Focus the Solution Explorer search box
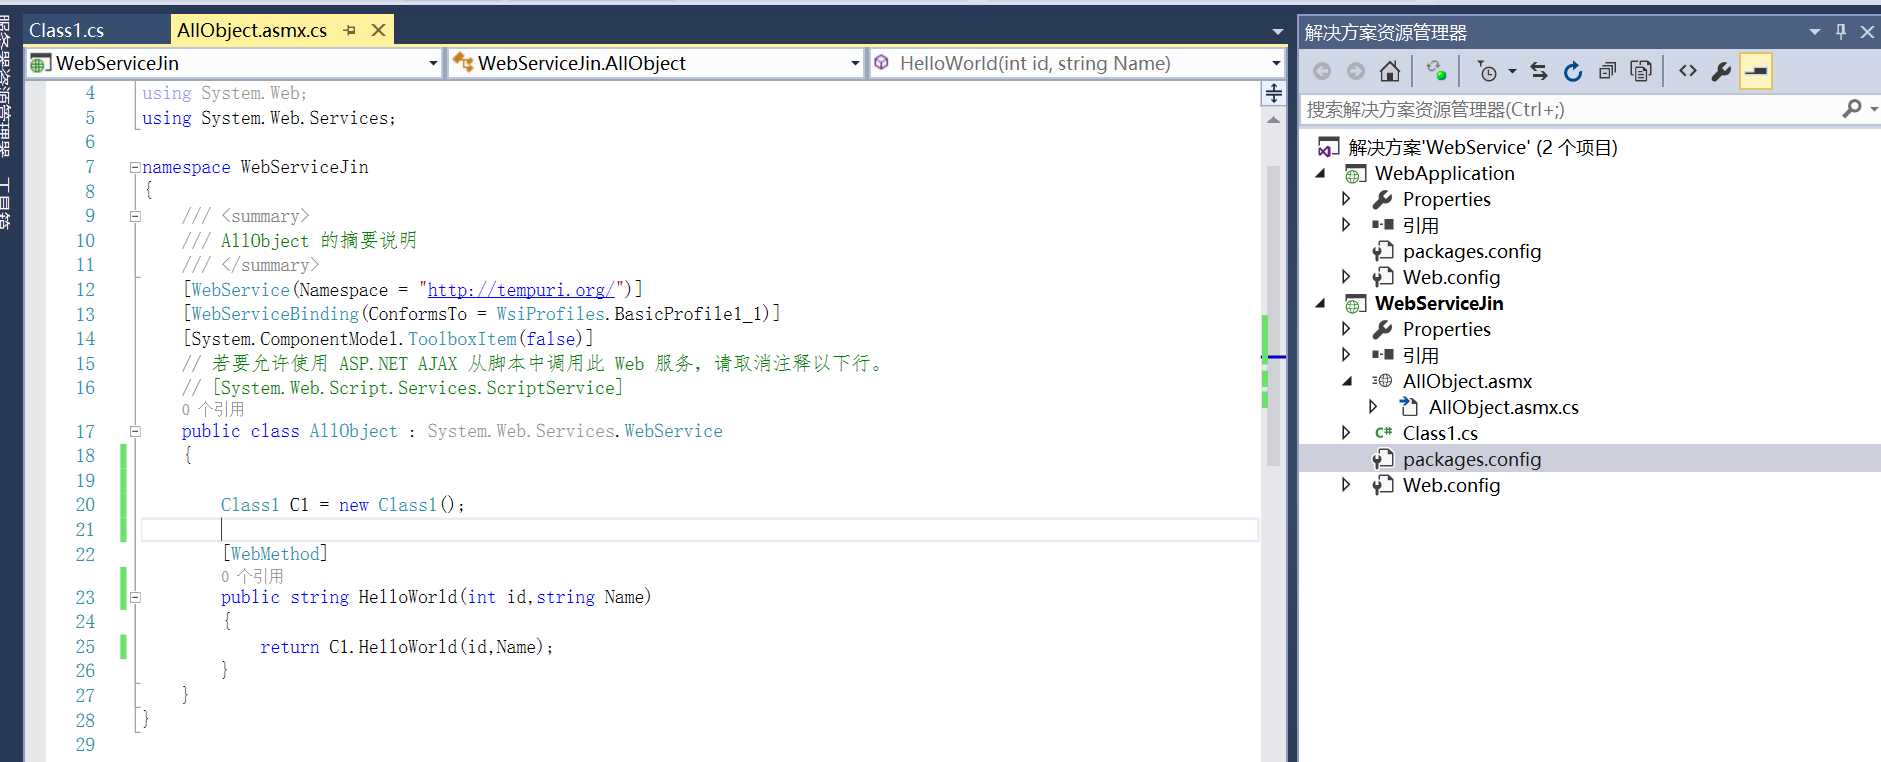Image resolution: width=1881 pixels, height=762 pixels. (x=1570, y=109)
